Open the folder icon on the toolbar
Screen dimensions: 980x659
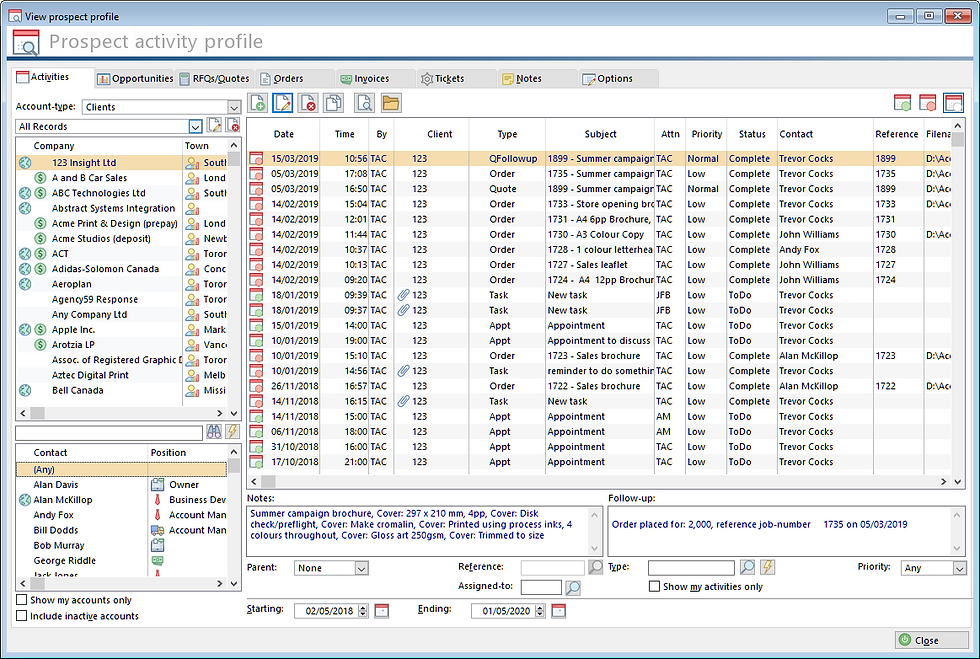coord(391,102)
